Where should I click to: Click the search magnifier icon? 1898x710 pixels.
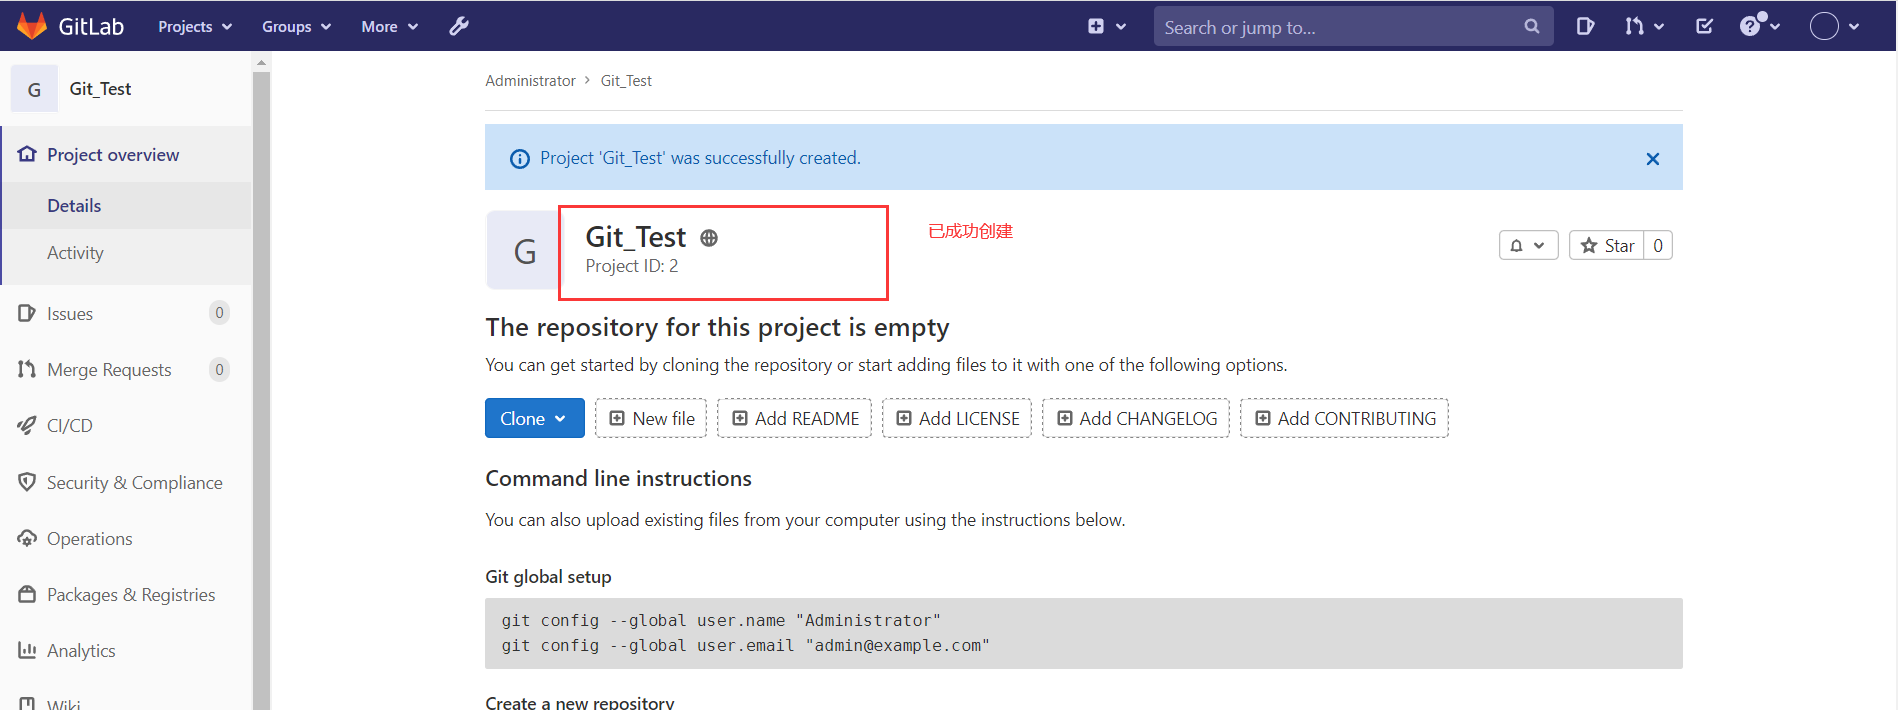[1531, 27]
